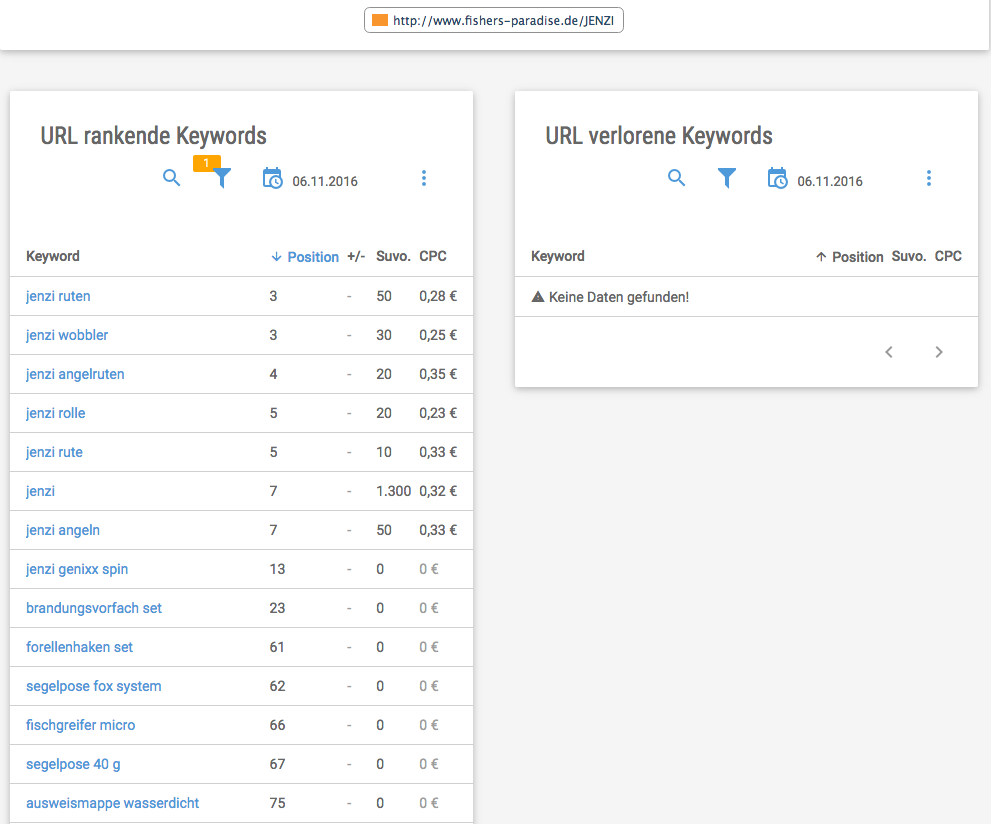Screen dimensions: 991x824
Task: Click position 23 for brandungsvorfach set
Action: pyautogui.click(x=277, y=608)
